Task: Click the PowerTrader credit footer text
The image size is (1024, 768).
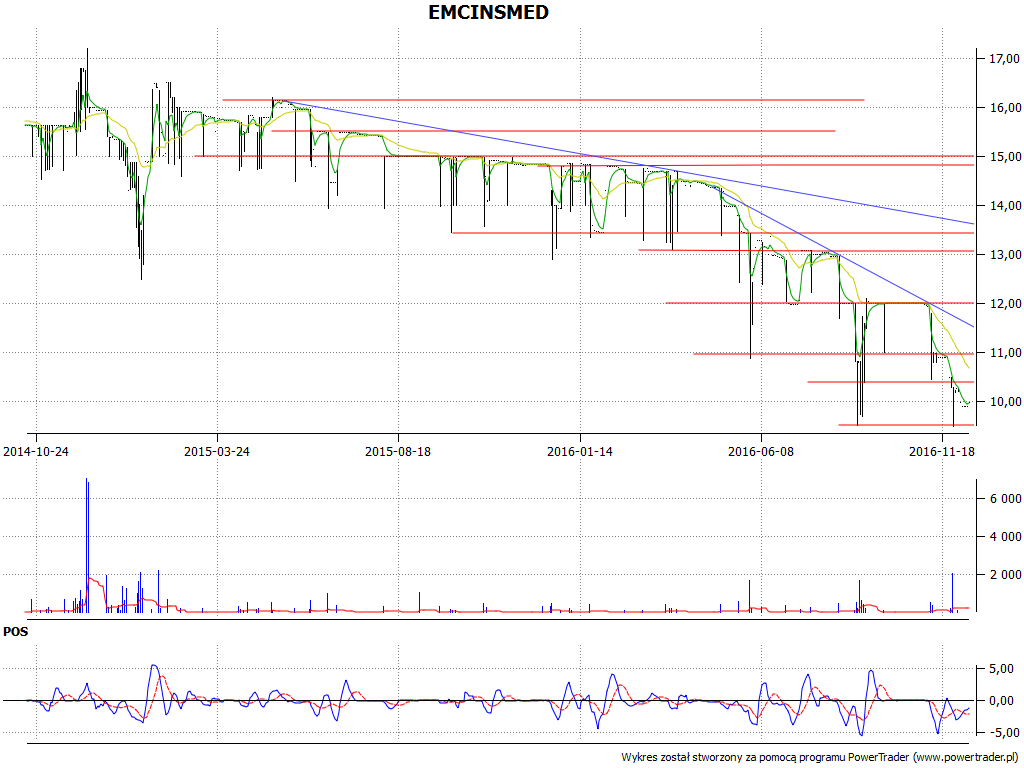Action: coord(822,758)
